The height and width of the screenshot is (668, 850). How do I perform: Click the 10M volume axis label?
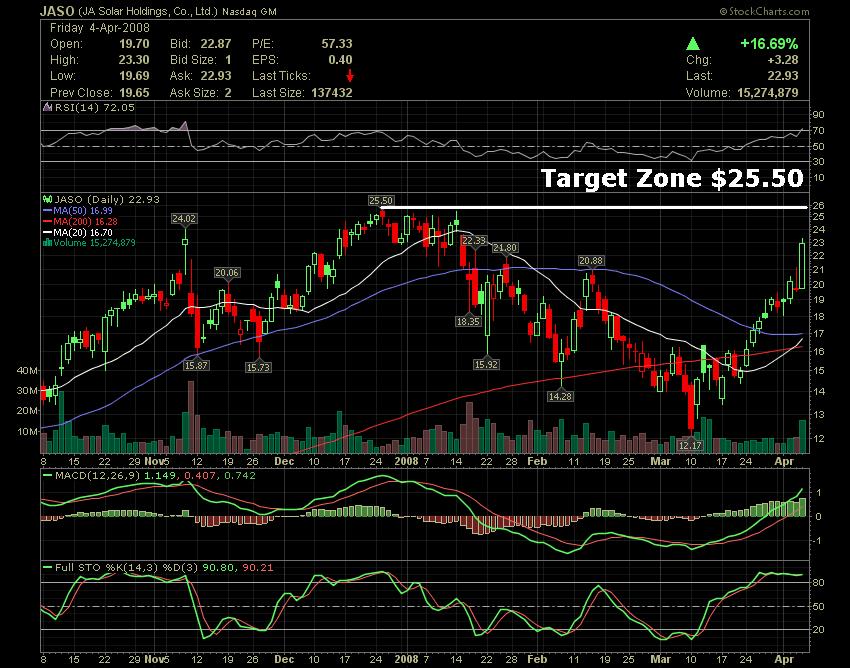(28, 432)
